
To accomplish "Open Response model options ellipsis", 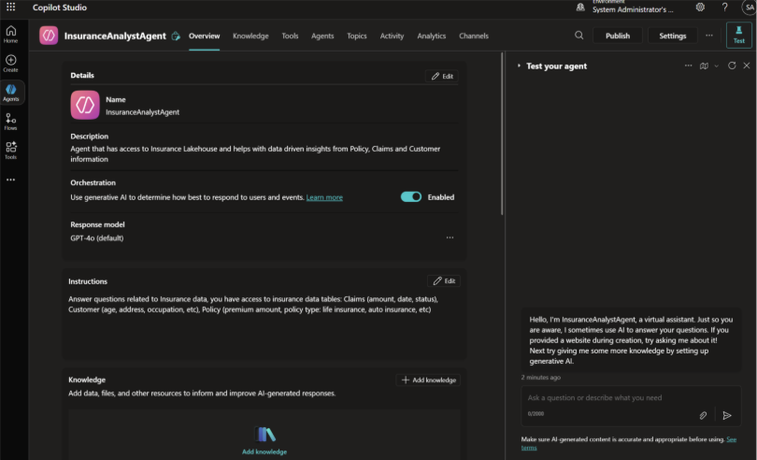I will [x=449, y=237].
